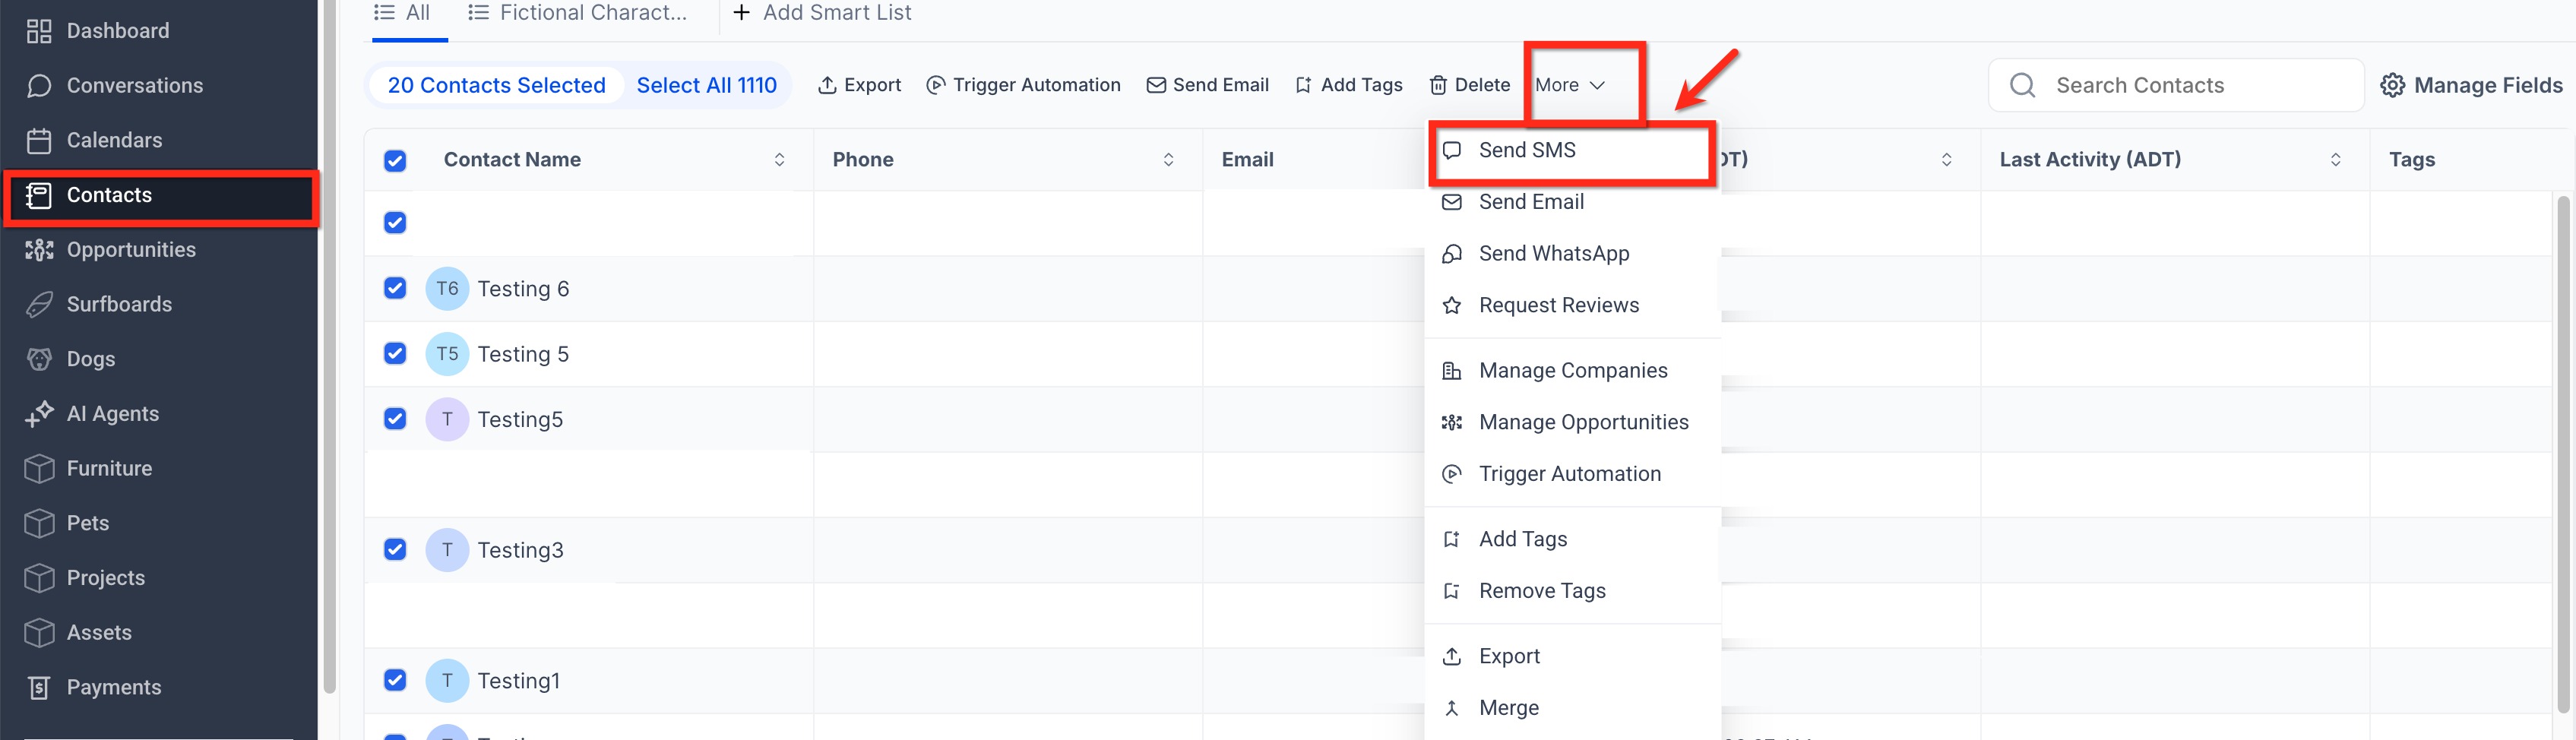Choose Send Email in the dropdown menu
The width and height of the screenshot is (2576, 740).
1572,202
